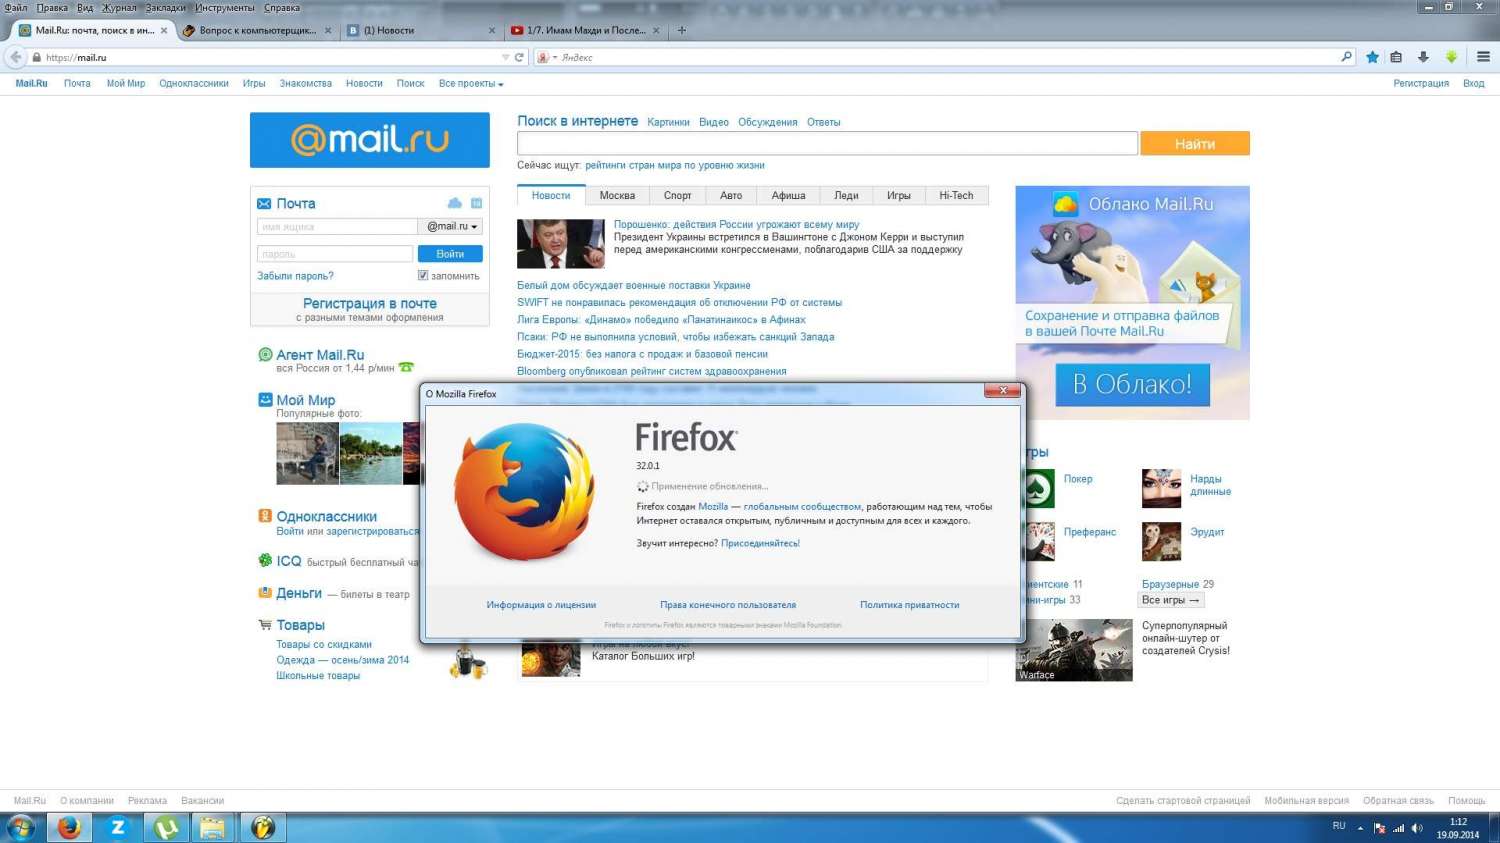Viewport: 1500px width, 843px height.
Task: Click the В Облако! button
Action: pos(1132,385)
